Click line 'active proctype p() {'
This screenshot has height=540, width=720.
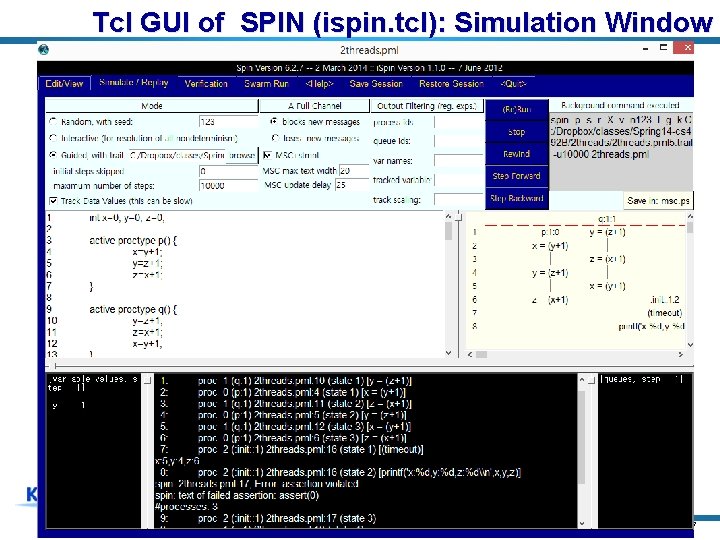(x=133, y=240)
